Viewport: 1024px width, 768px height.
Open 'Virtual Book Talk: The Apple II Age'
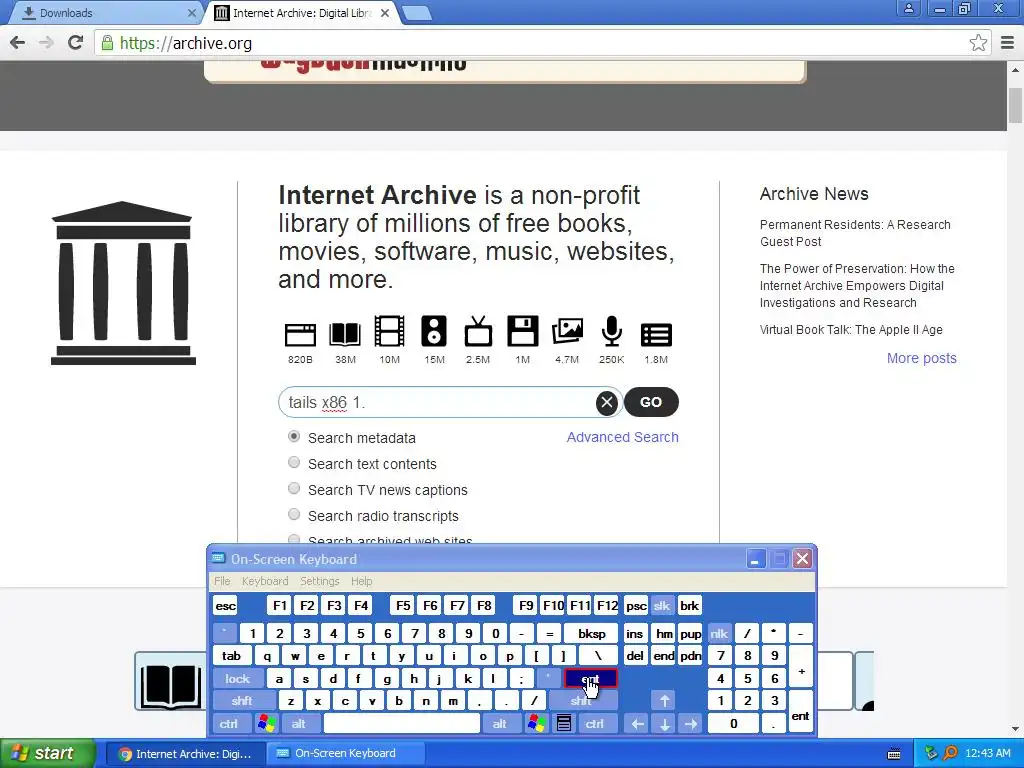851,330
